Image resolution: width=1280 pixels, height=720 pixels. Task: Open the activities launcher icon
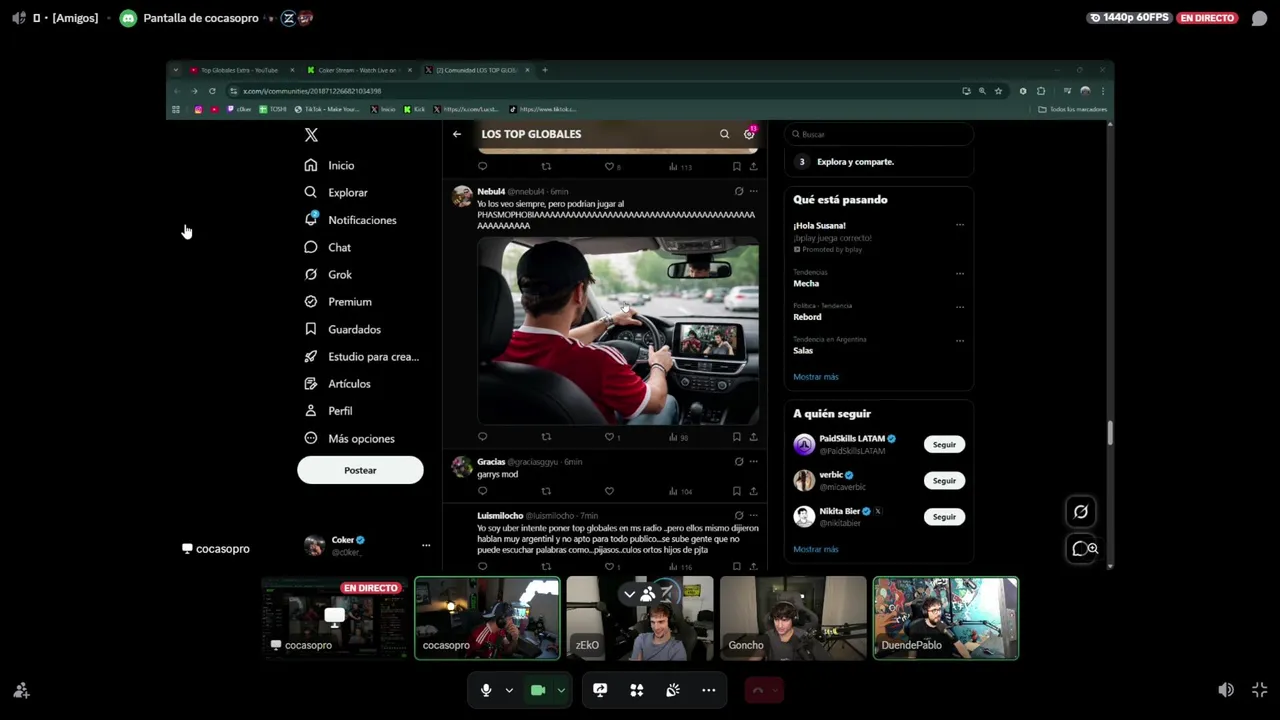tap(636, 690)
